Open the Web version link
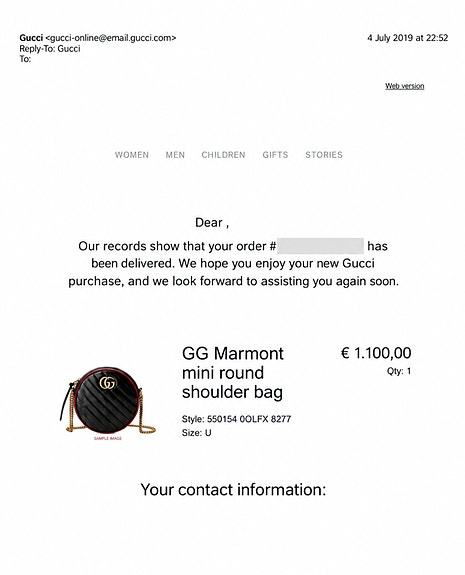The image size is (465, 575). tap(404, 86)
